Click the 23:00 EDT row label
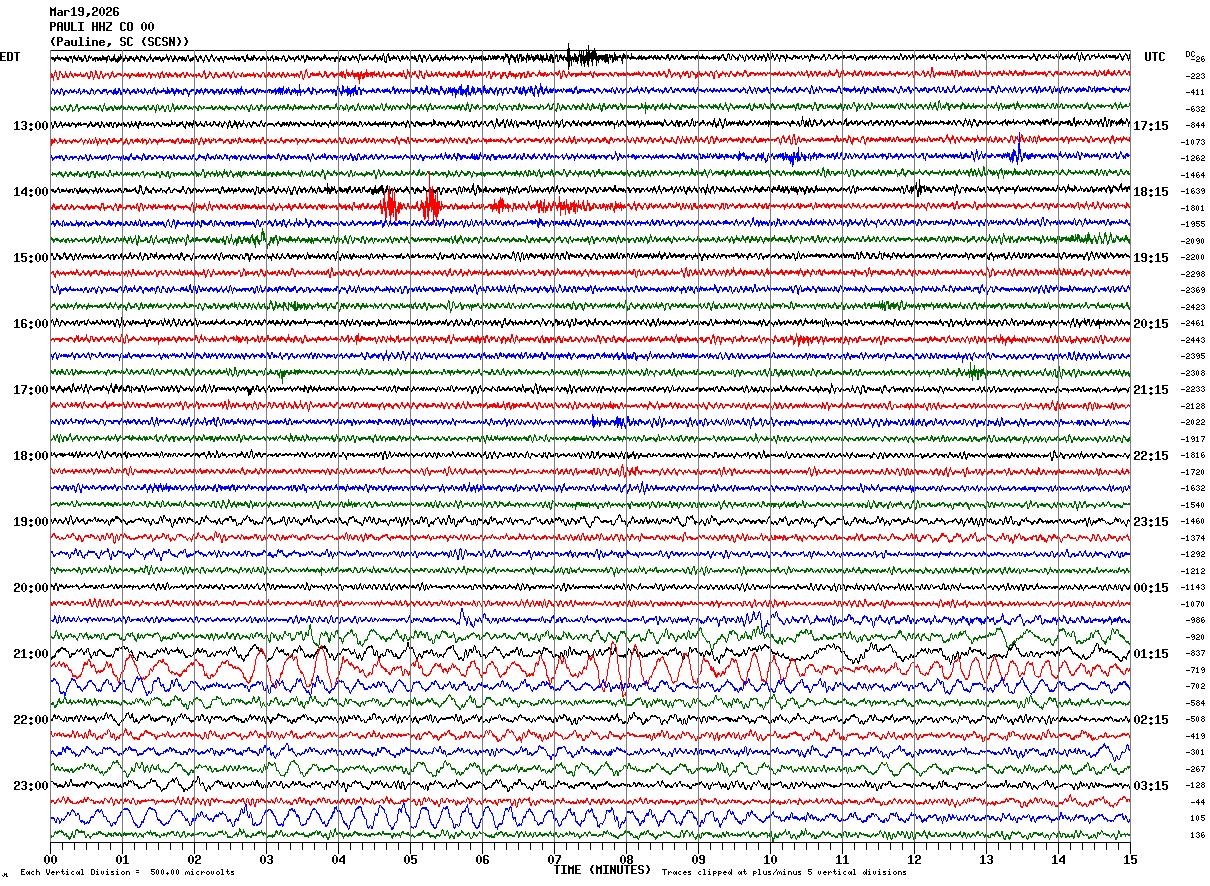This screenshot has width=1210, height=886. click(30, 786)
